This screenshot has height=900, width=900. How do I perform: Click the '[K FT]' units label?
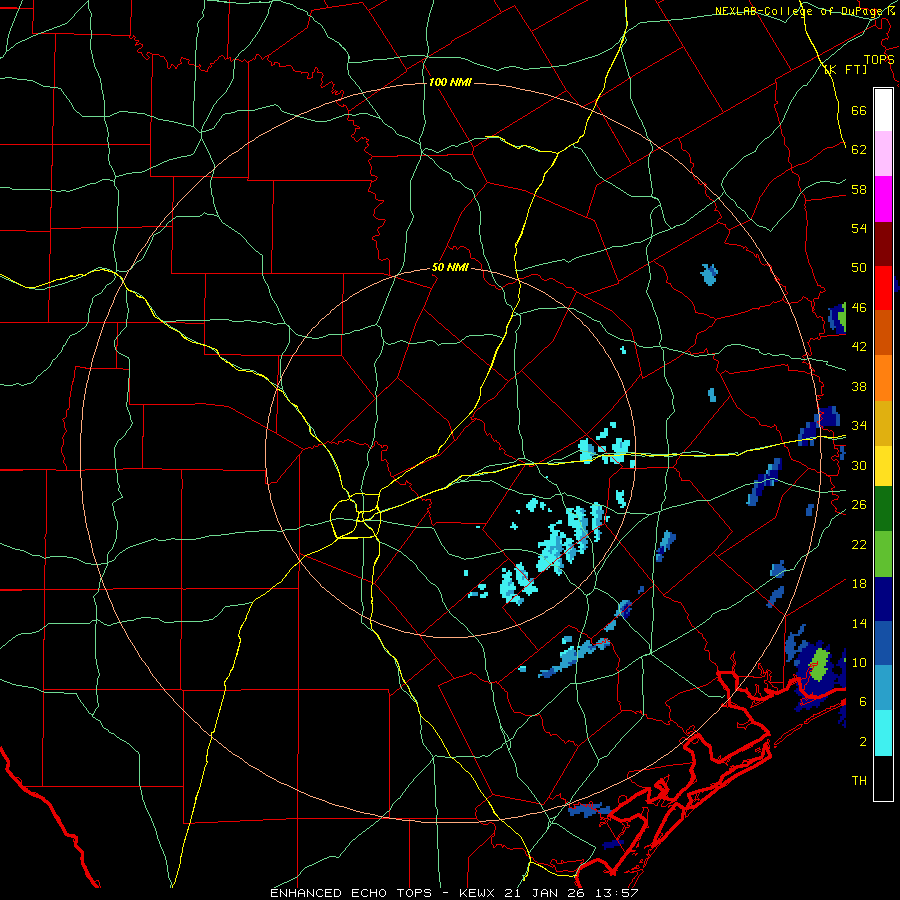846,69
